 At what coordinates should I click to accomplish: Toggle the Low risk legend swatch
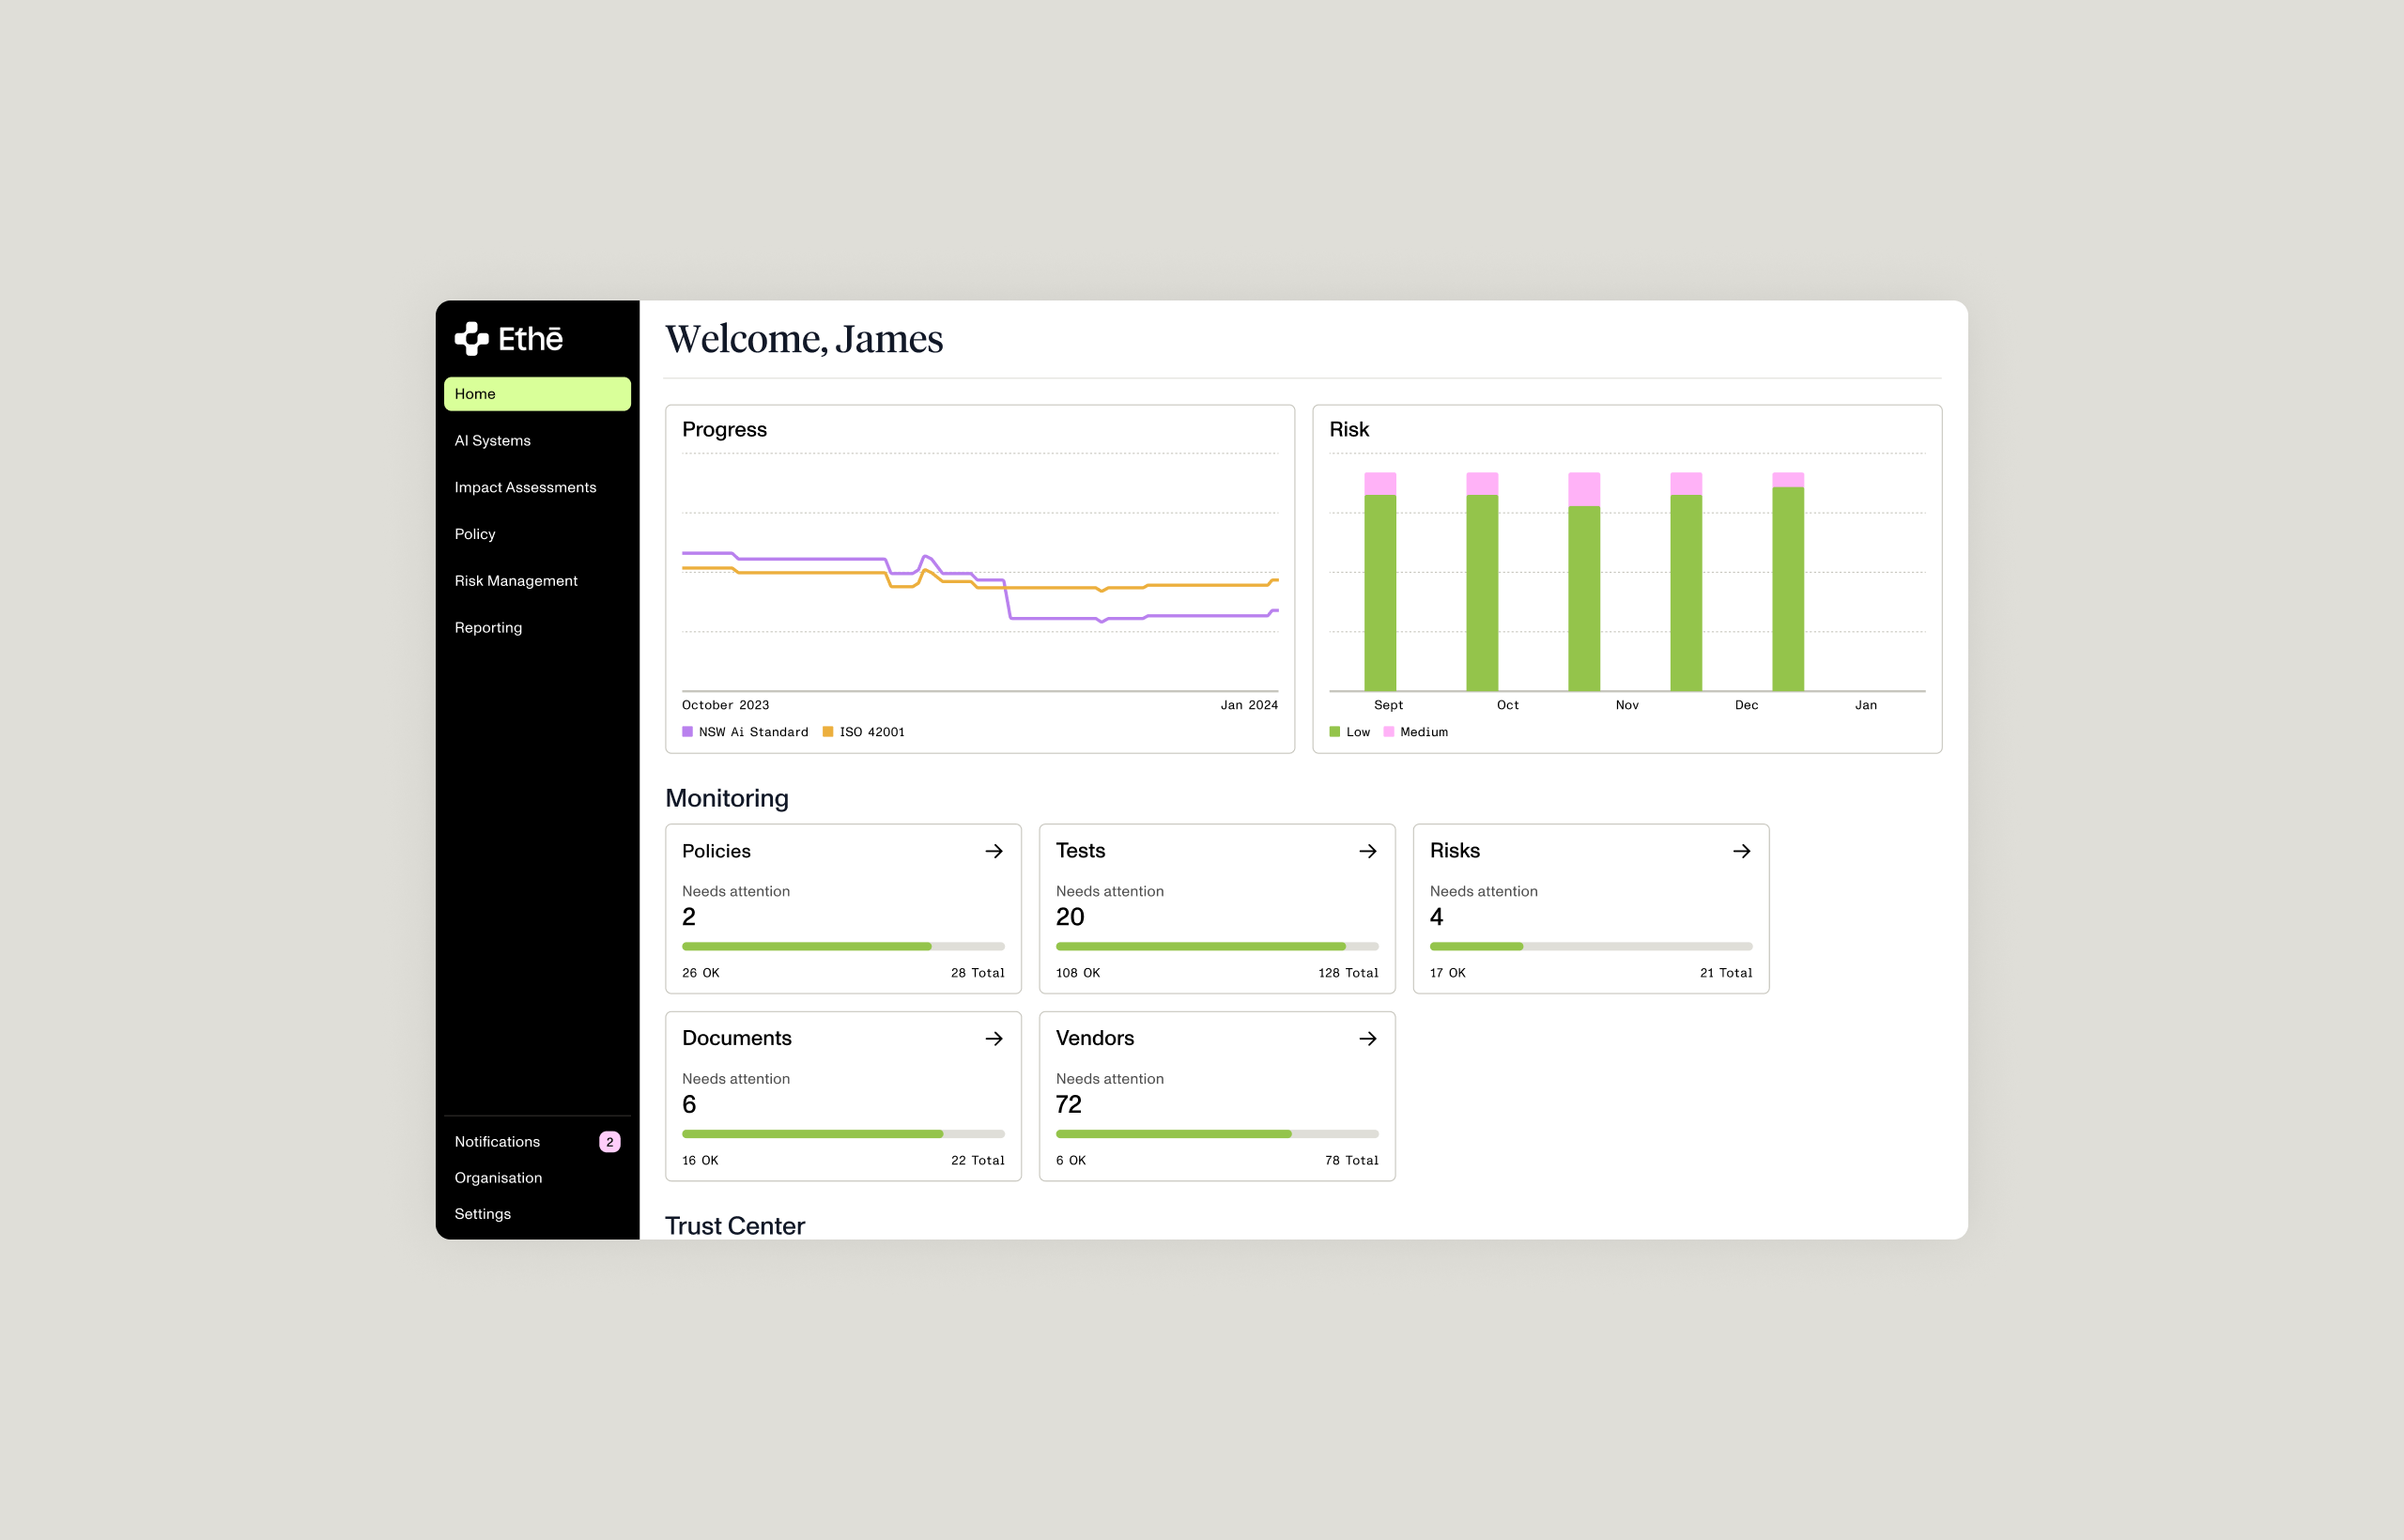coord(1334,732)
